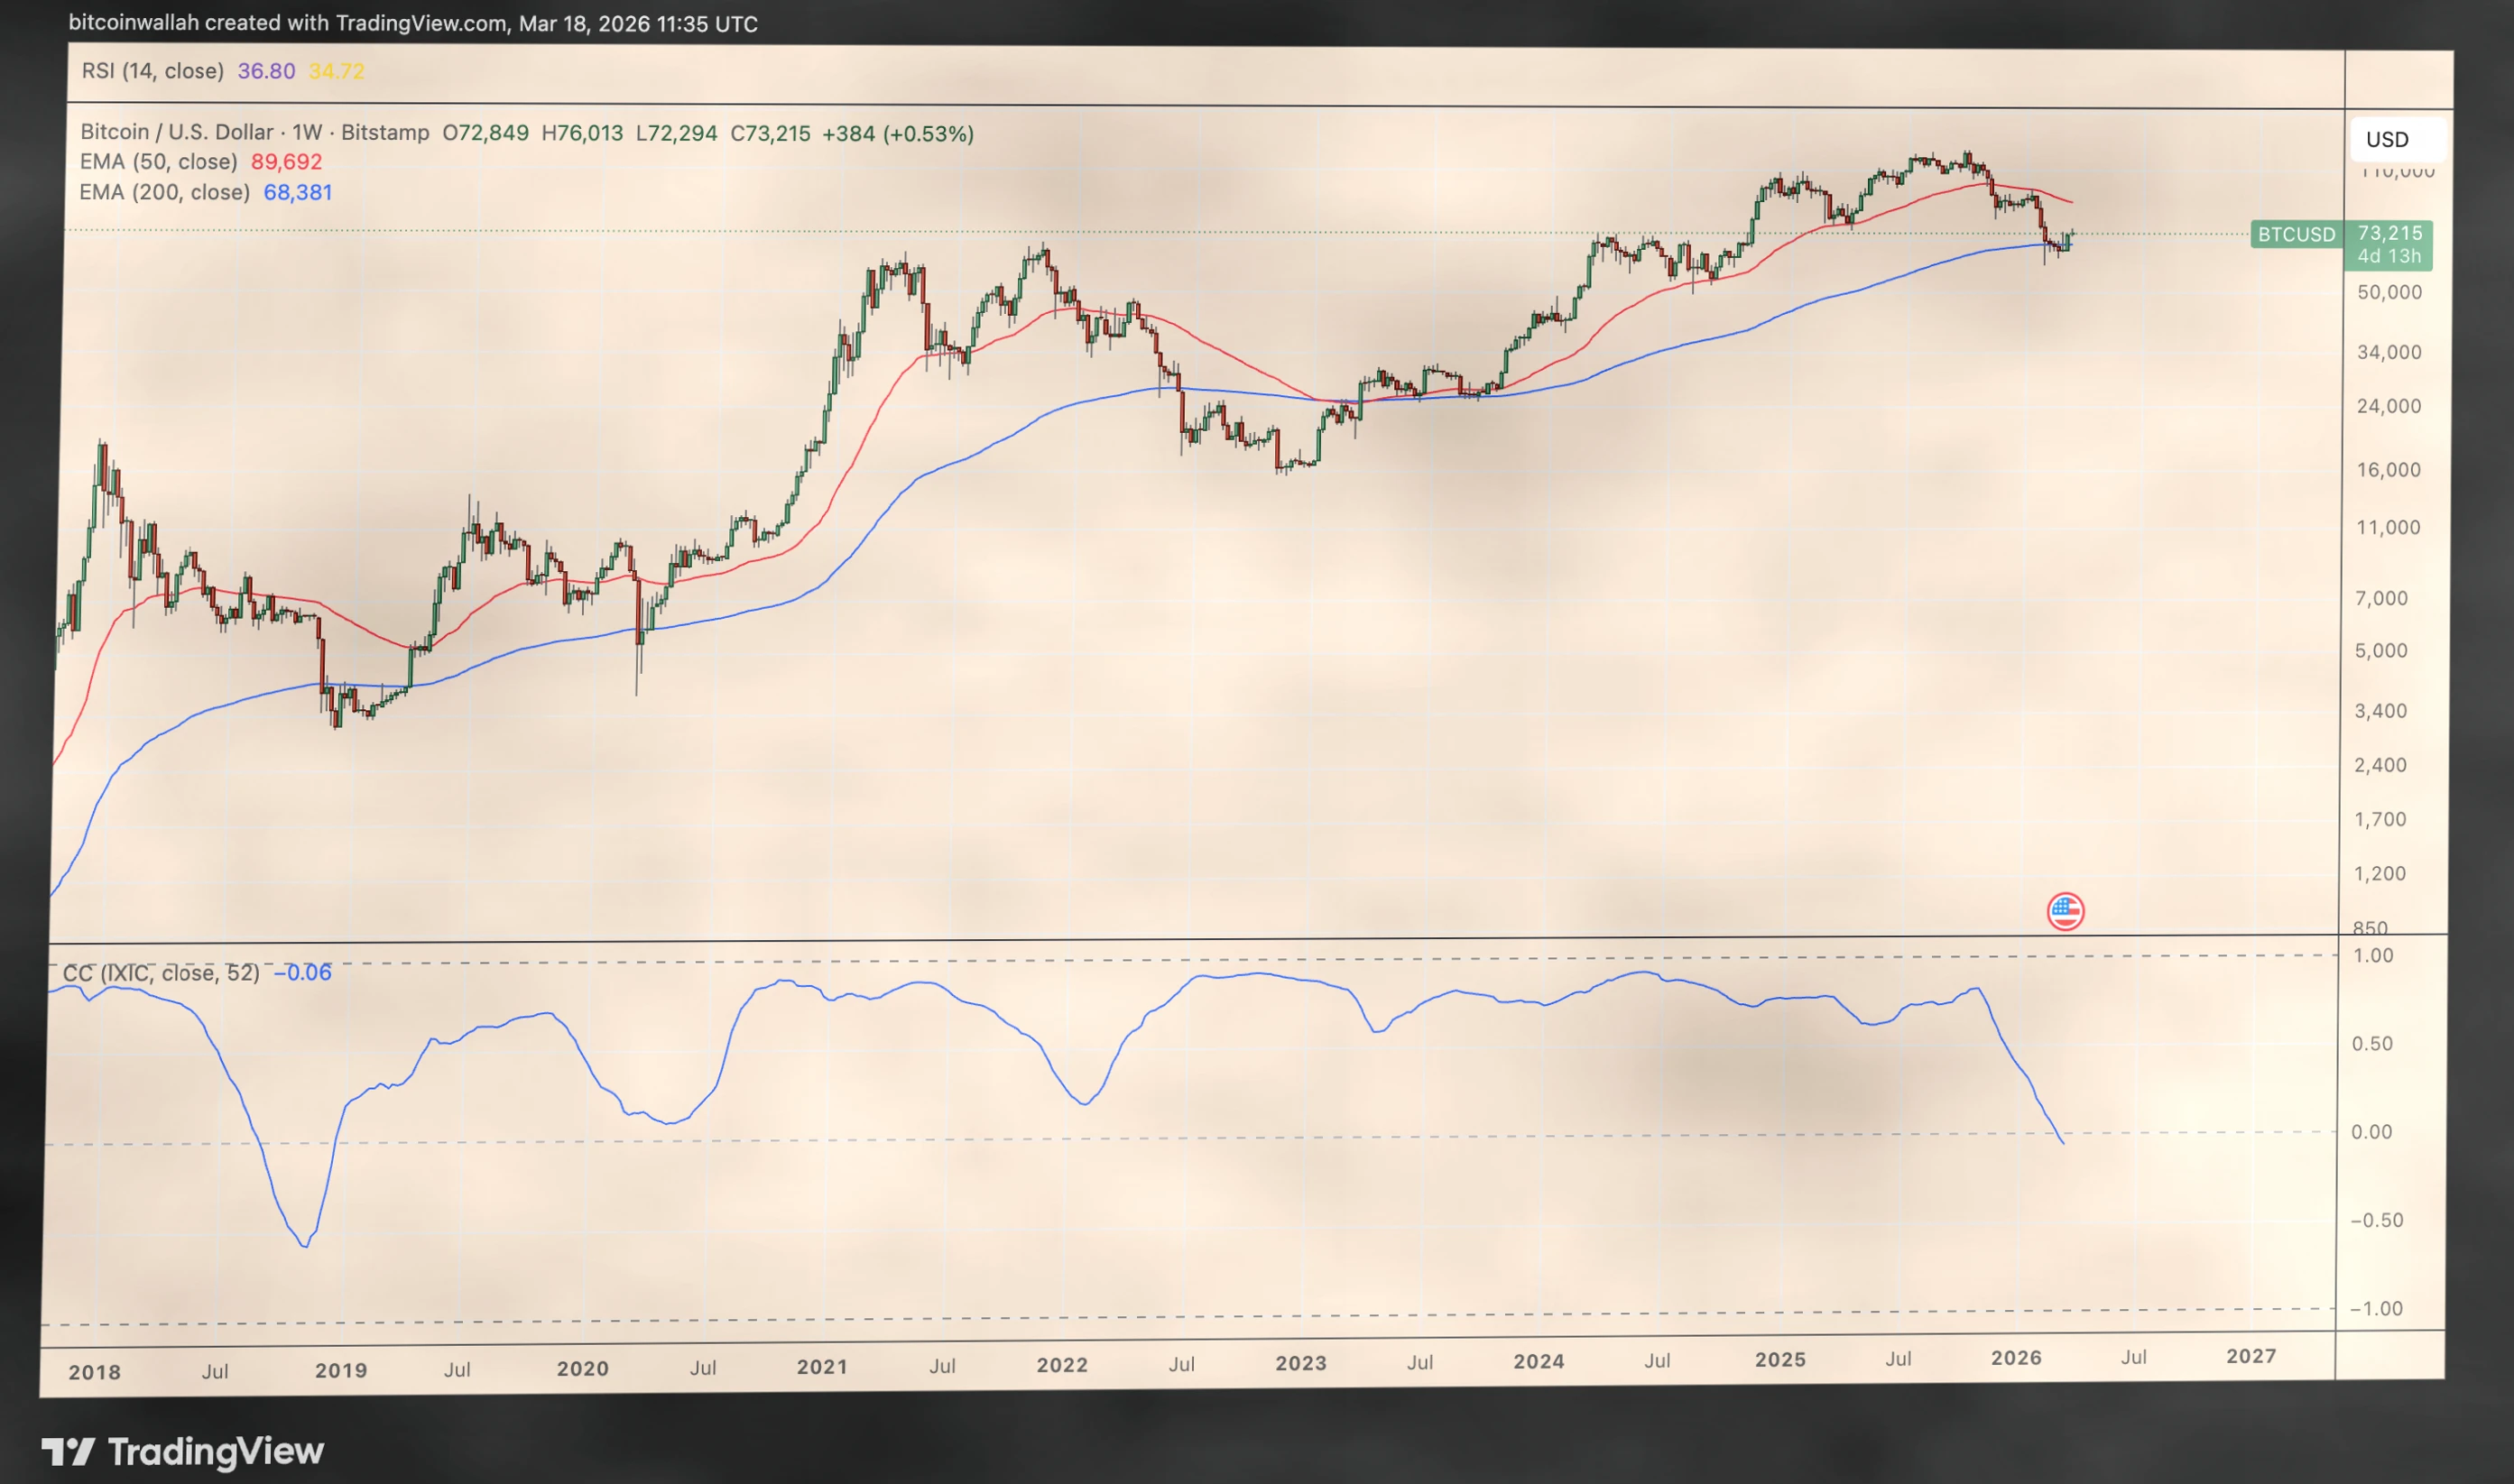This screenshot has height=1484, width=2514.
Task: Select the RSI (14, close) indicator legend
Action: (152, 71)
